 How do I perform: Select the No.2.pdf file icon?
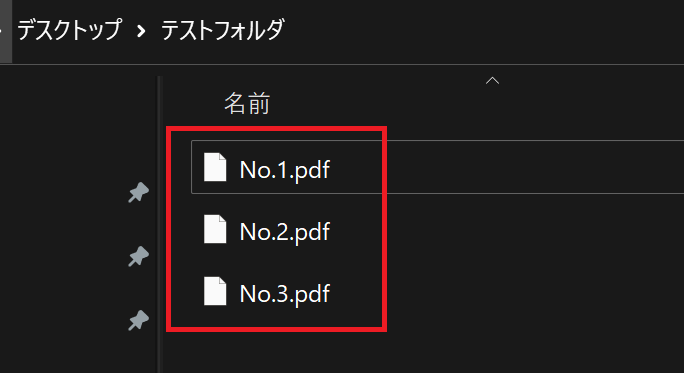(215, 229)
